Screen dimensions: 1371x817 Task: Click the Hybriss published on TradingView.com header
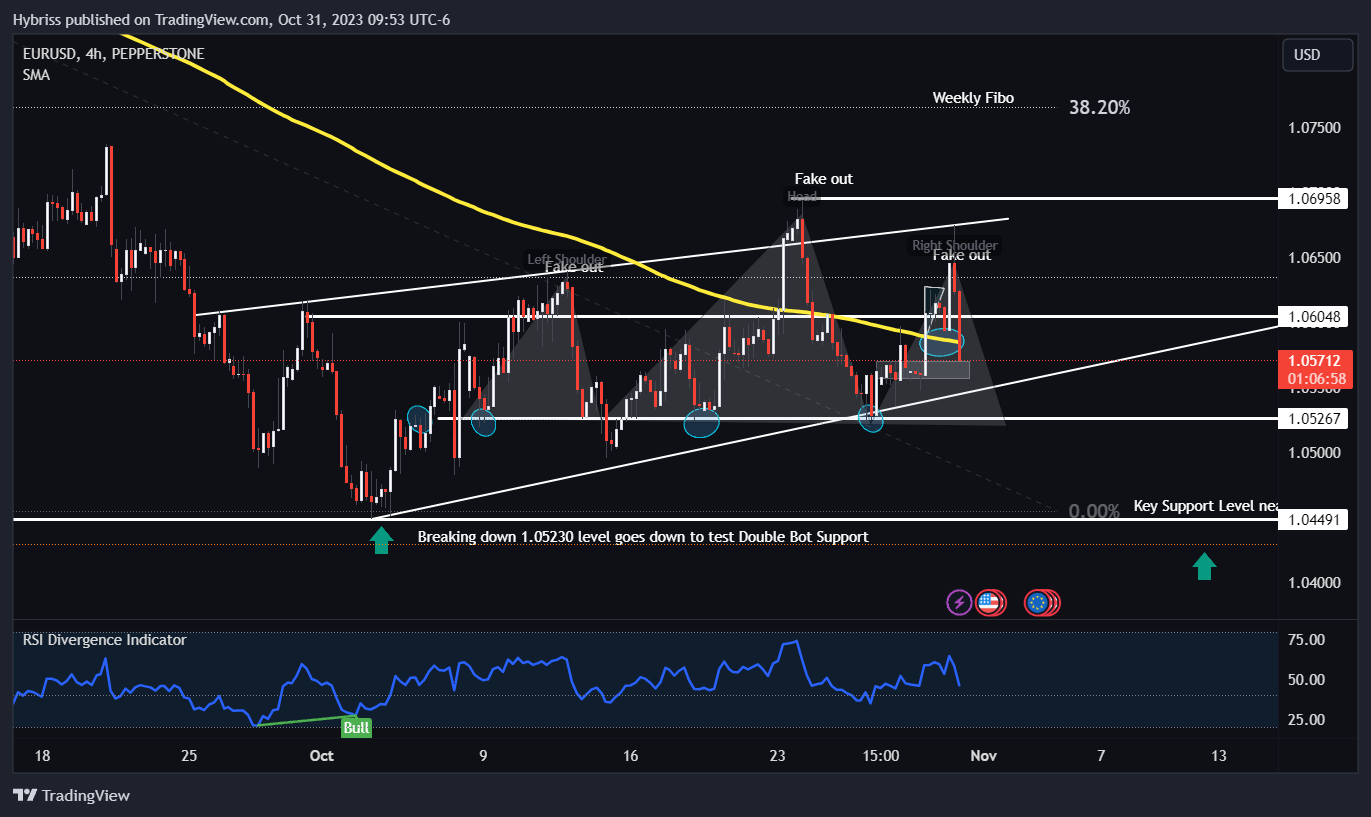click(231, 19)
